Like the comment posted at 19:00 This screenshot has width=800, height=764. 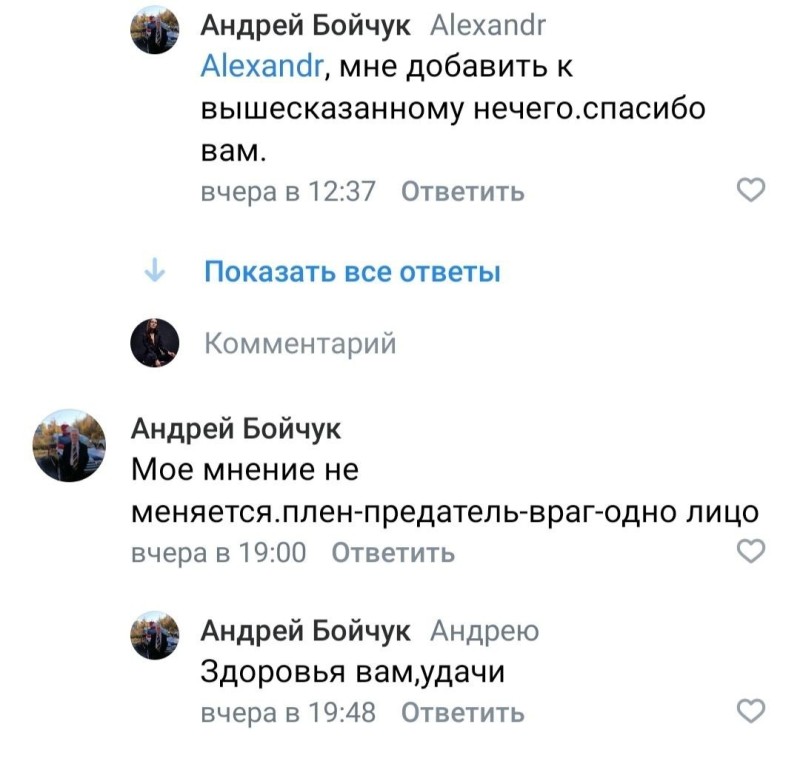click(751, 551)
